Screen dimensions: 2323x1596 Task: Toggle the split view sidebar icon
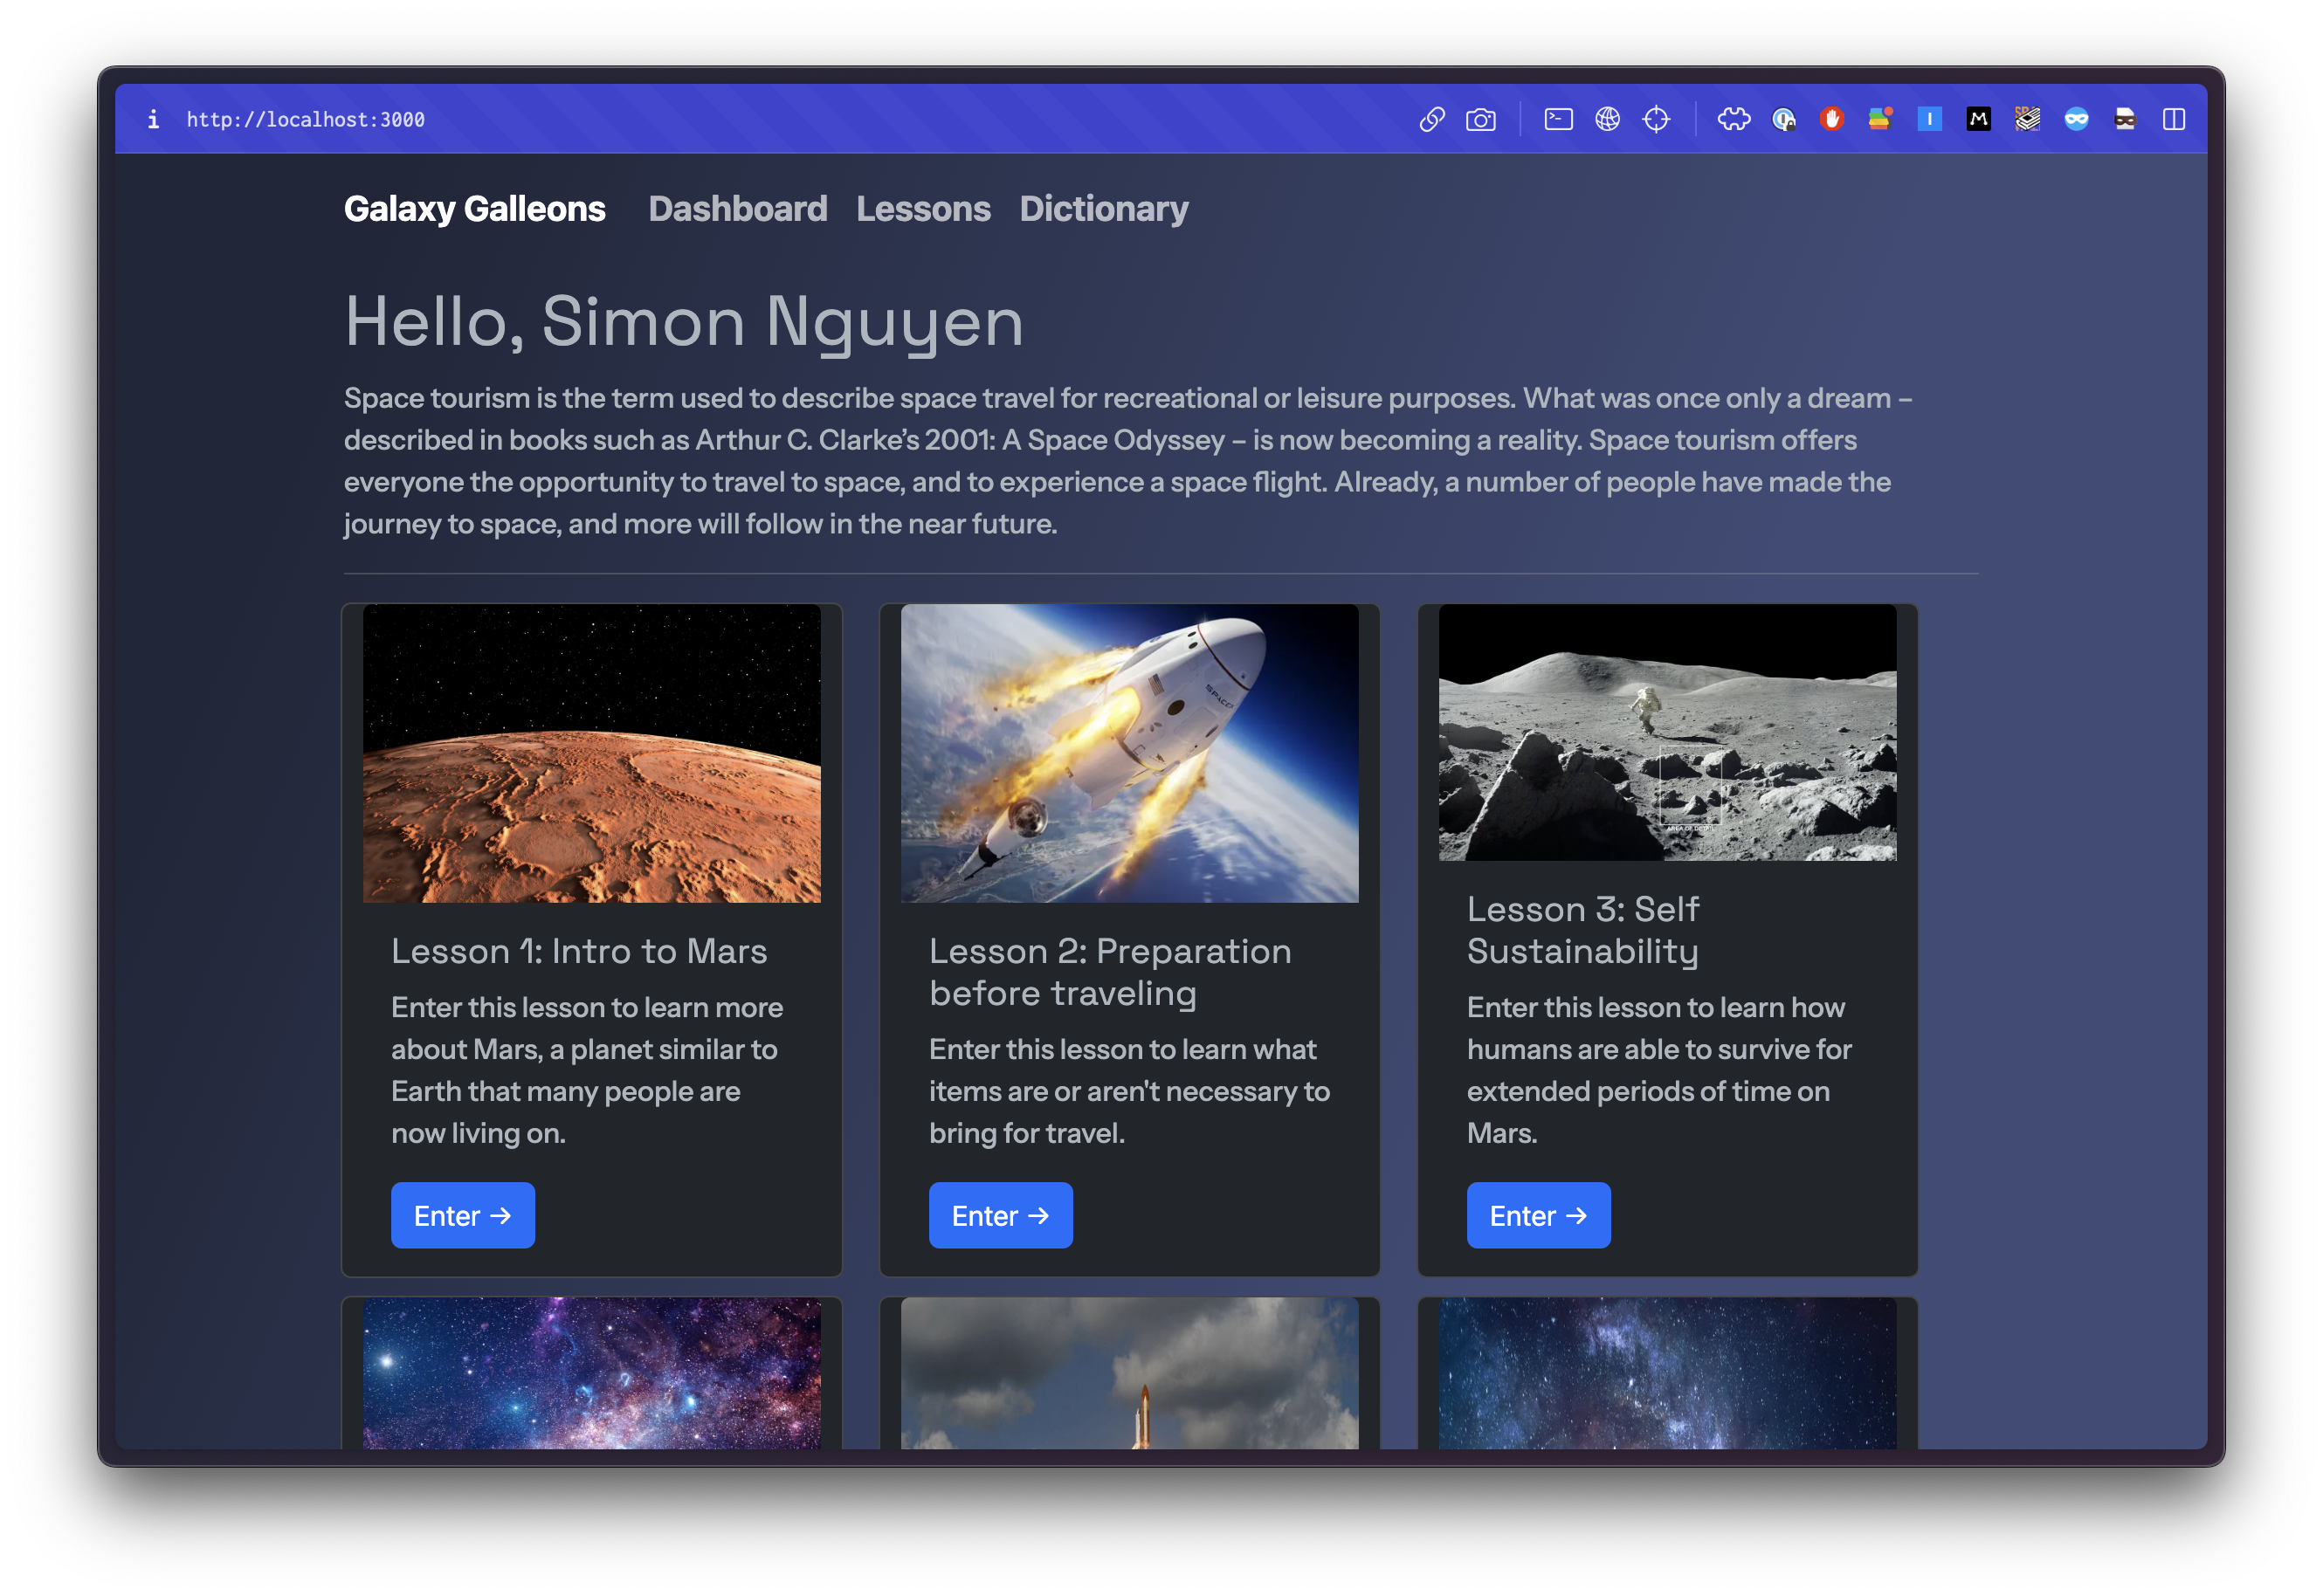click(2174, 120)
